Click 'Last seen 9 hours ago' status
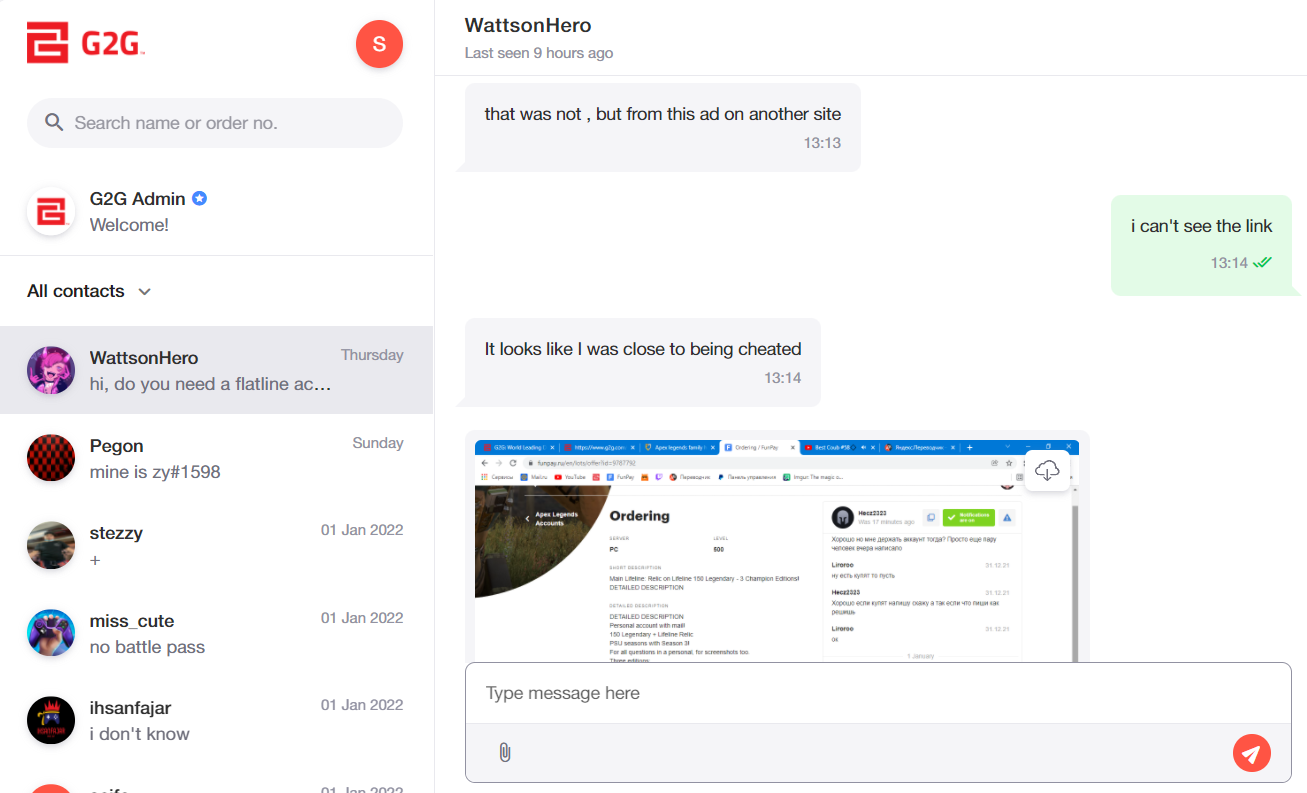Image resolution: width=1307 pixels, height=793 pixels. (x=539, y=53)
